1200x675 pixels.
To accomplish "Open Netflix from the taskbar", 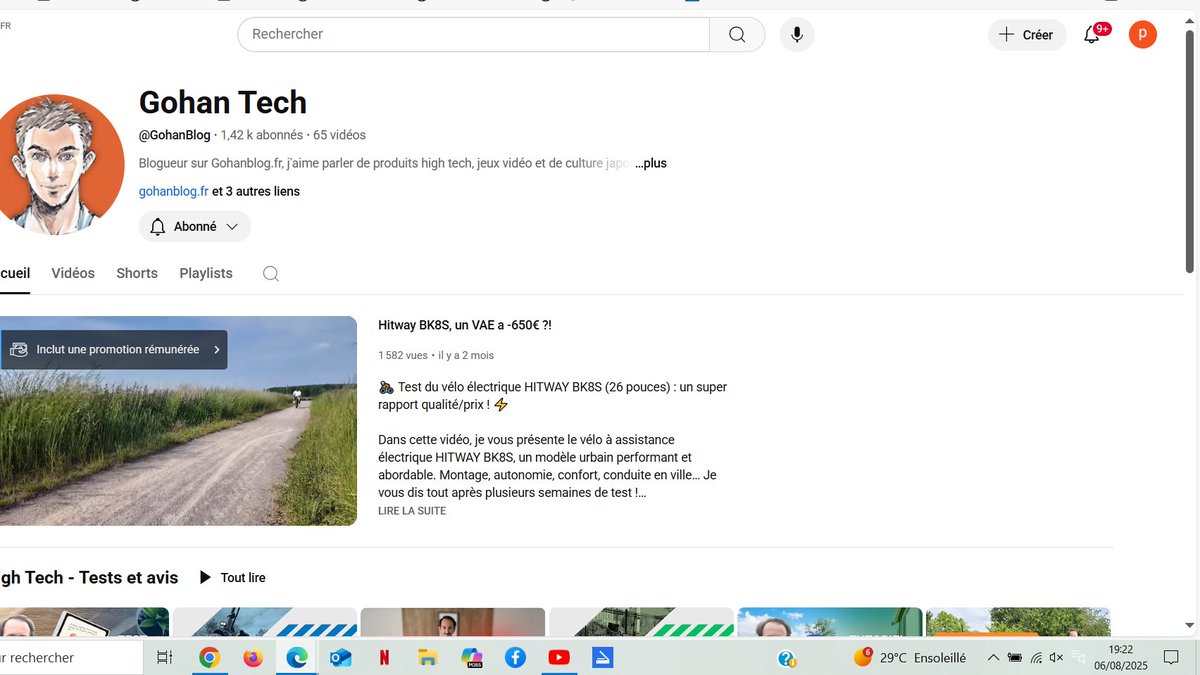I will [384, 657].
